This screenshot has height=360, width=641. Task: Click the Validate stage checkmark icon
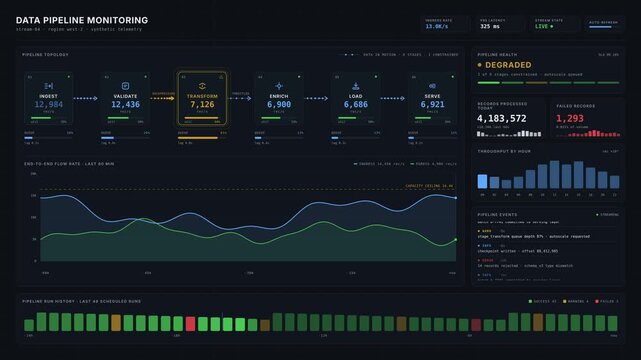click(126, 86)
